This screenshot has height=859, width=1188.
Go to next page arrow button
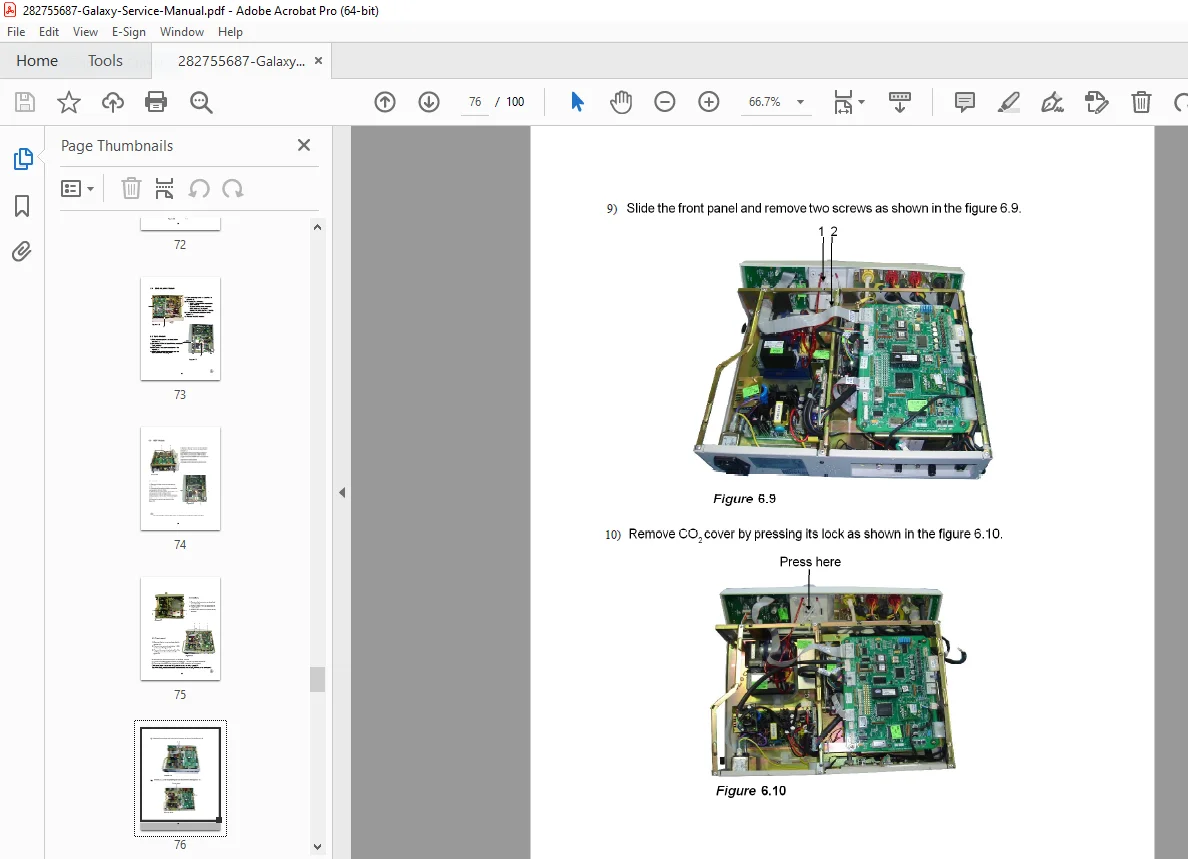(429, 102)
